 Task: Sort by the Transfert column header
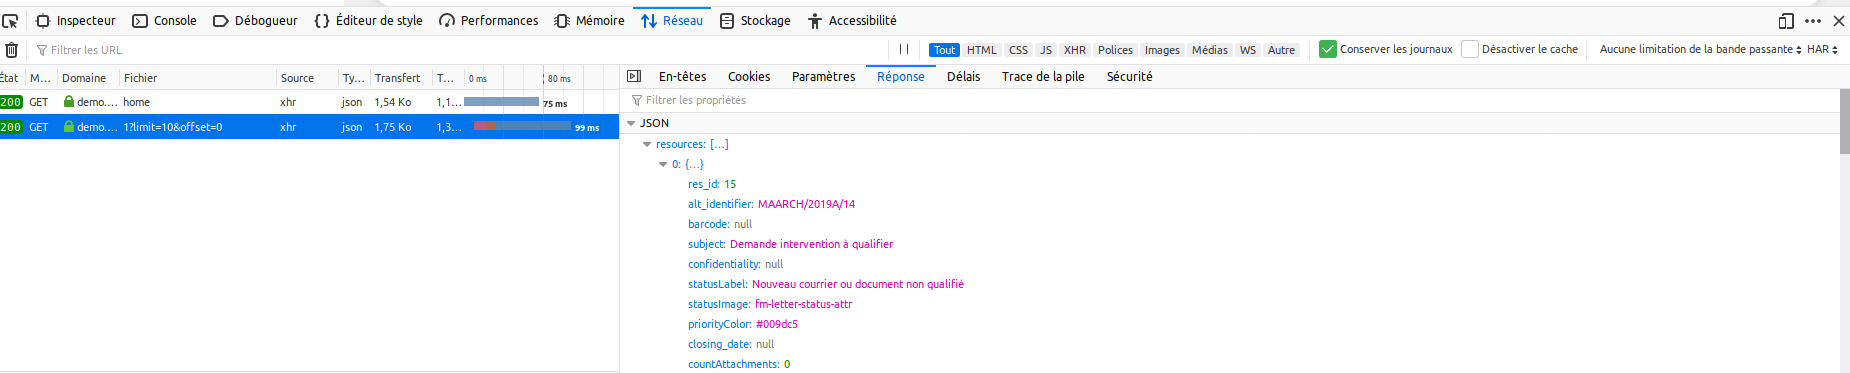click(x=401, y=78)
